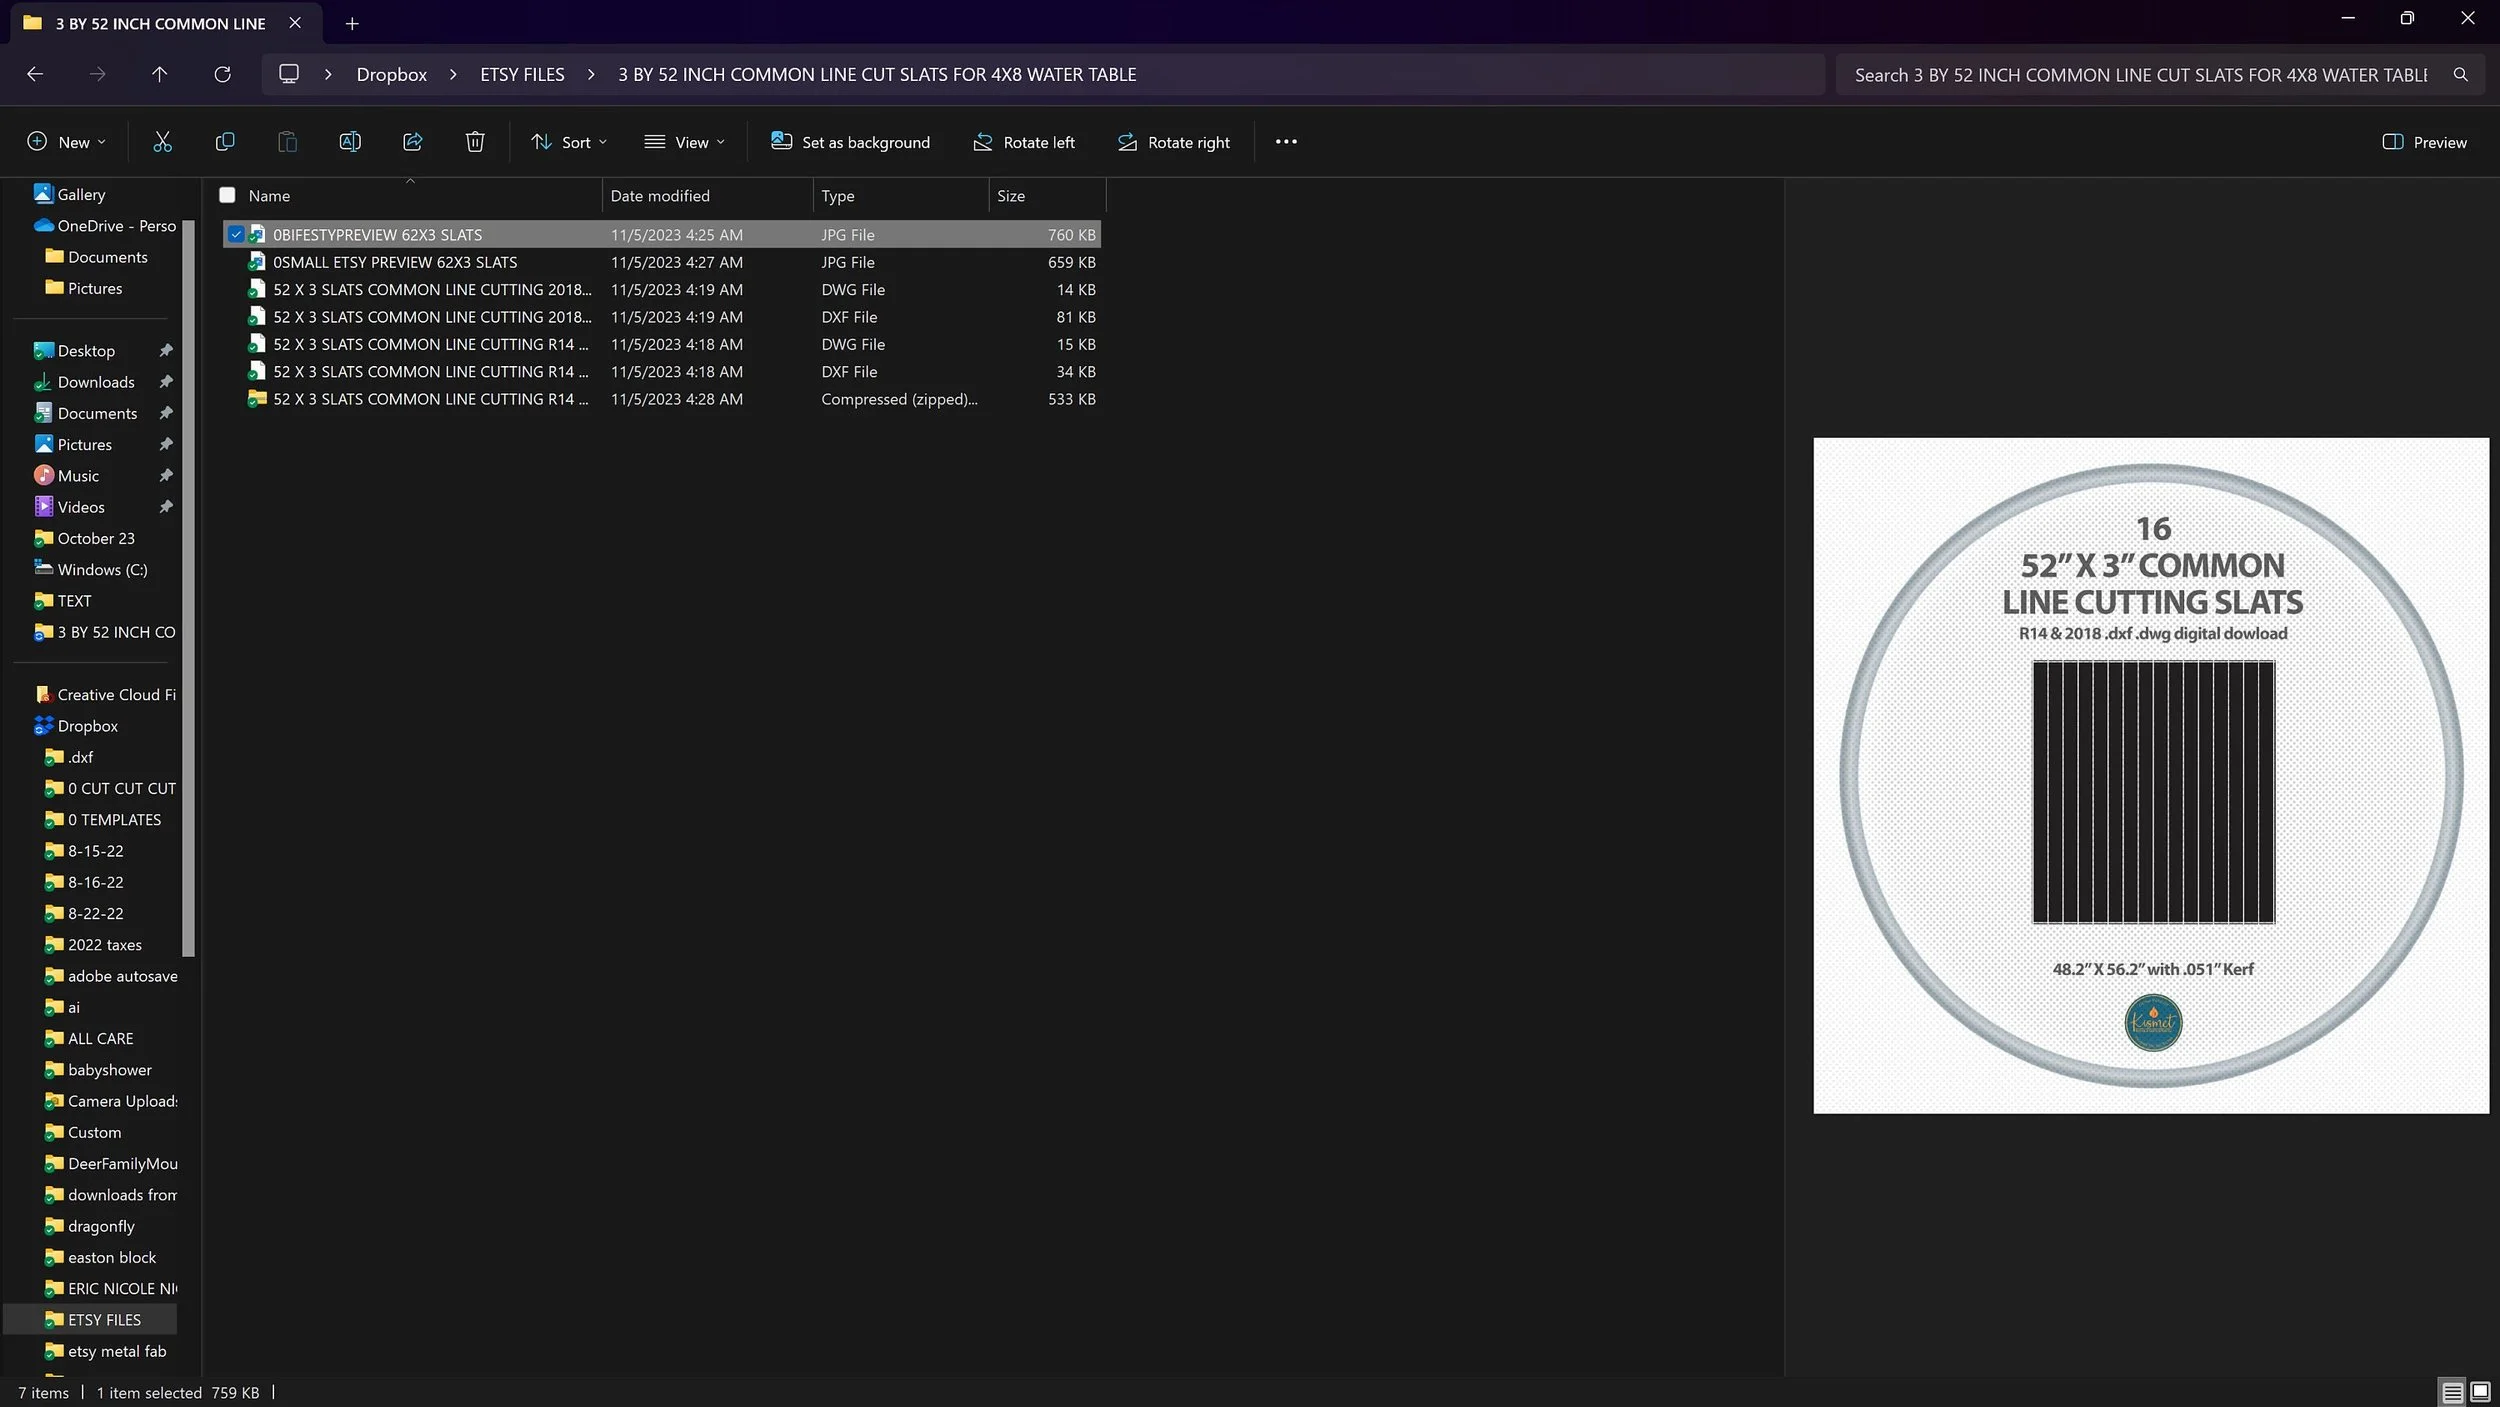Click the slats preview image thumbnail
The image size is (2500, 1407).
click(x=2151, y=775)
